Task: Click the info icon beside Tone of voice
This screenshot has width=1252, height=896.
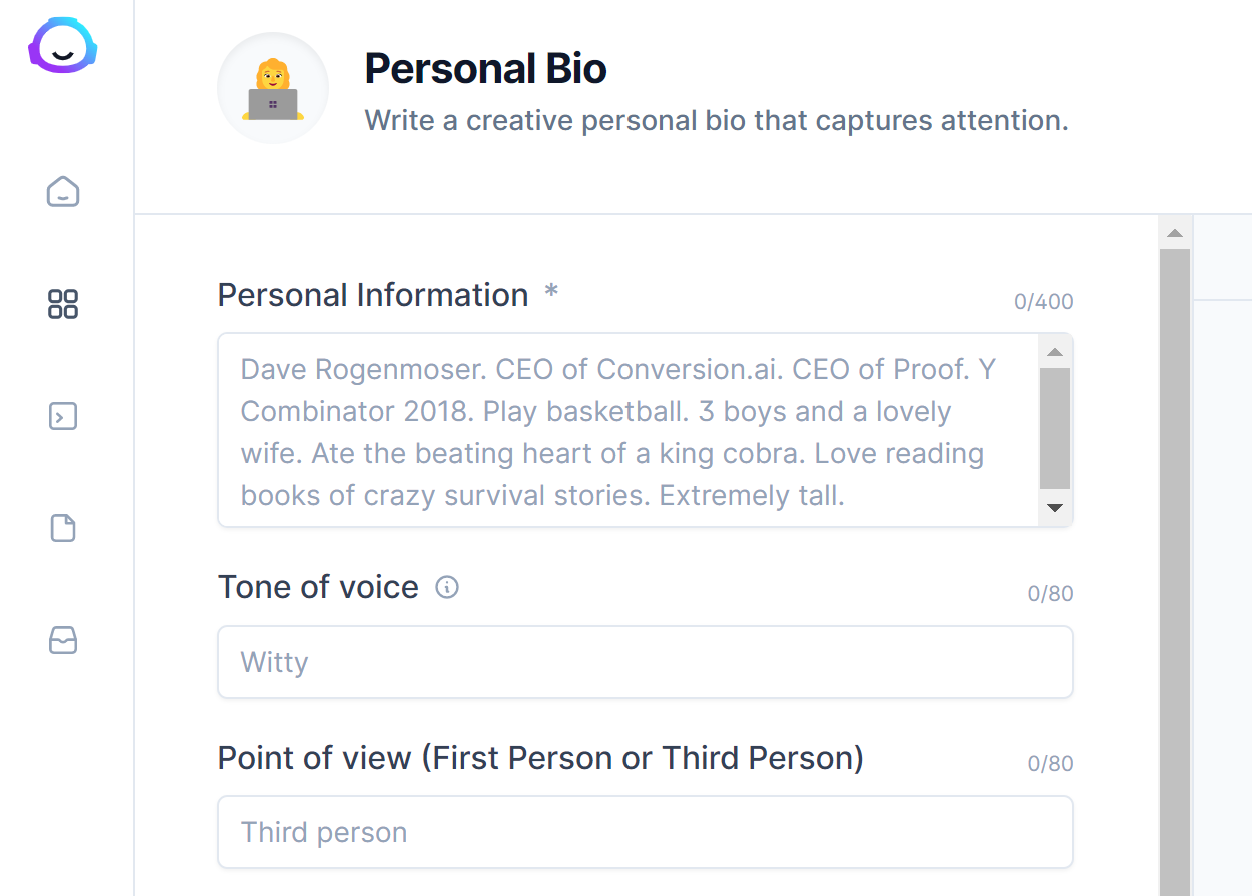Action: [447, 587]
